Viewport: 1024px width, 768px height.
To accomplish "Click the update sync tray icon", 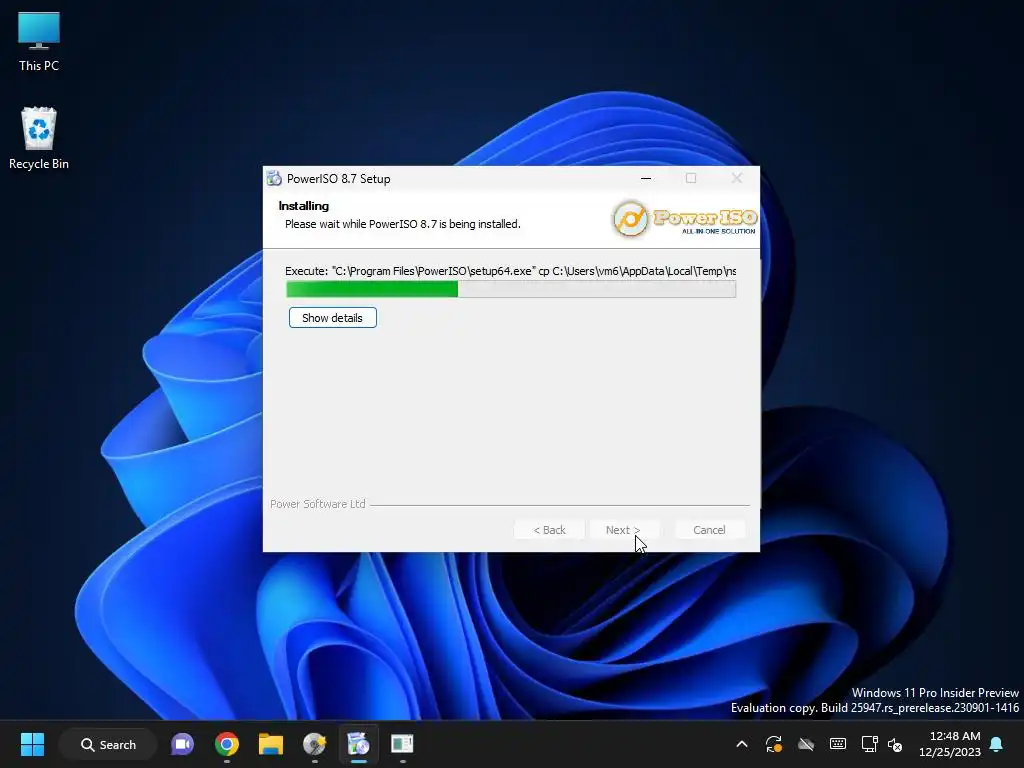I will 774,744.
